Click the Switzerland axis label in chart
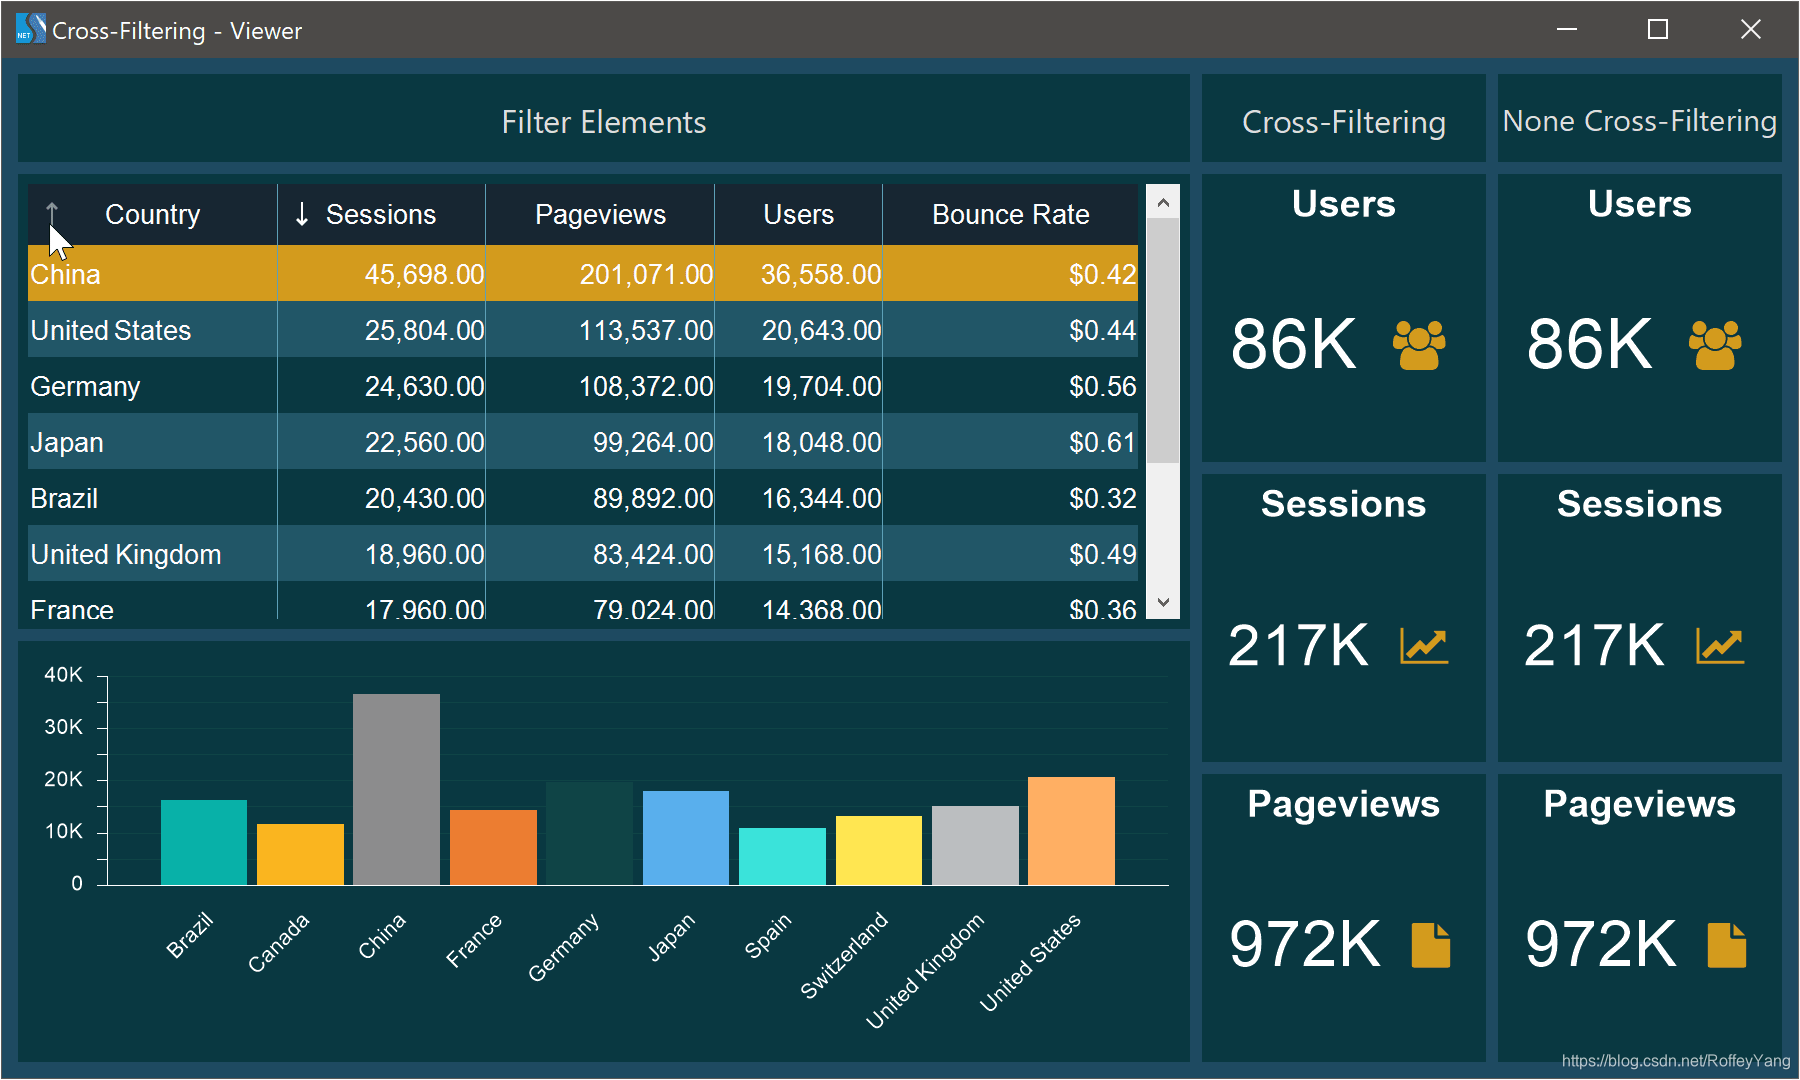 [844, 955]
